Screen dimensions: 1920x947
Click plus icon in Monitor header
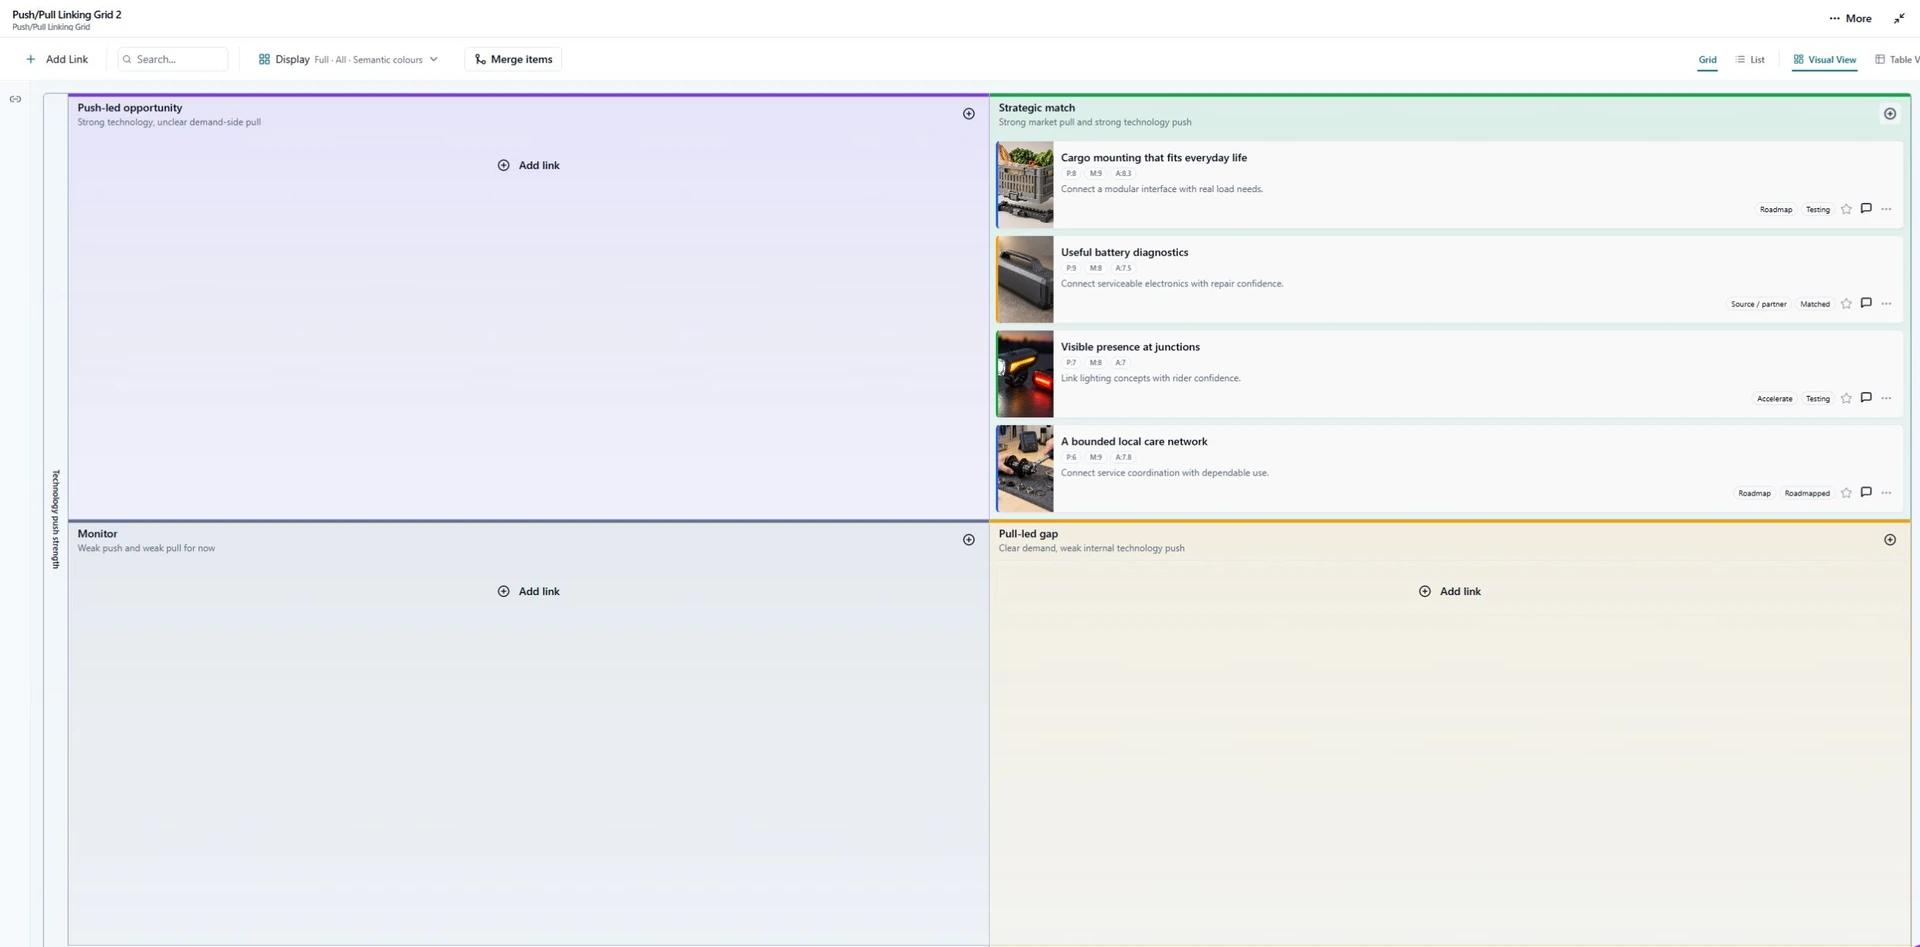(x=968, y=540)
